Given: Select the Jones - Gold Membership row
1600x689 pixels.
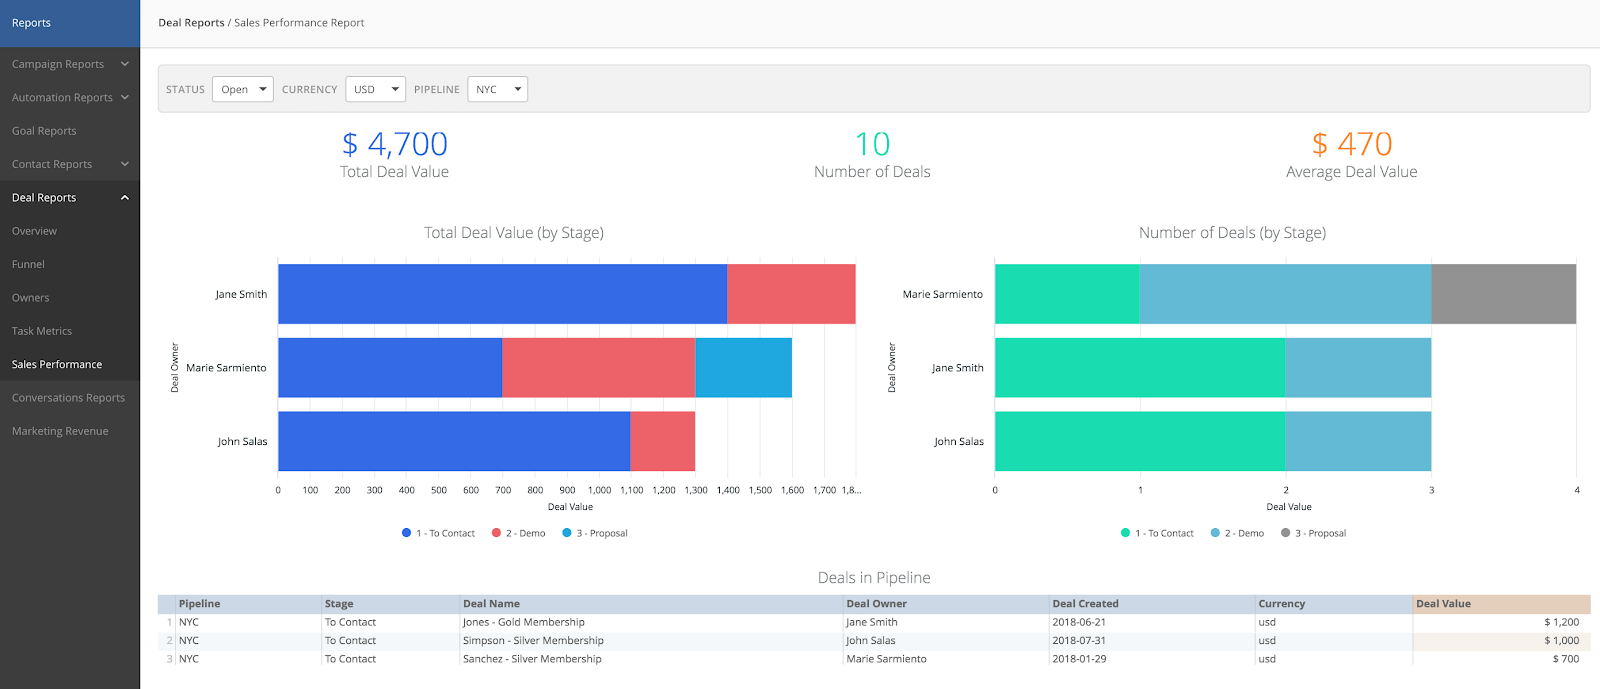Looking at the screenshot, I should tap(523, 622).
